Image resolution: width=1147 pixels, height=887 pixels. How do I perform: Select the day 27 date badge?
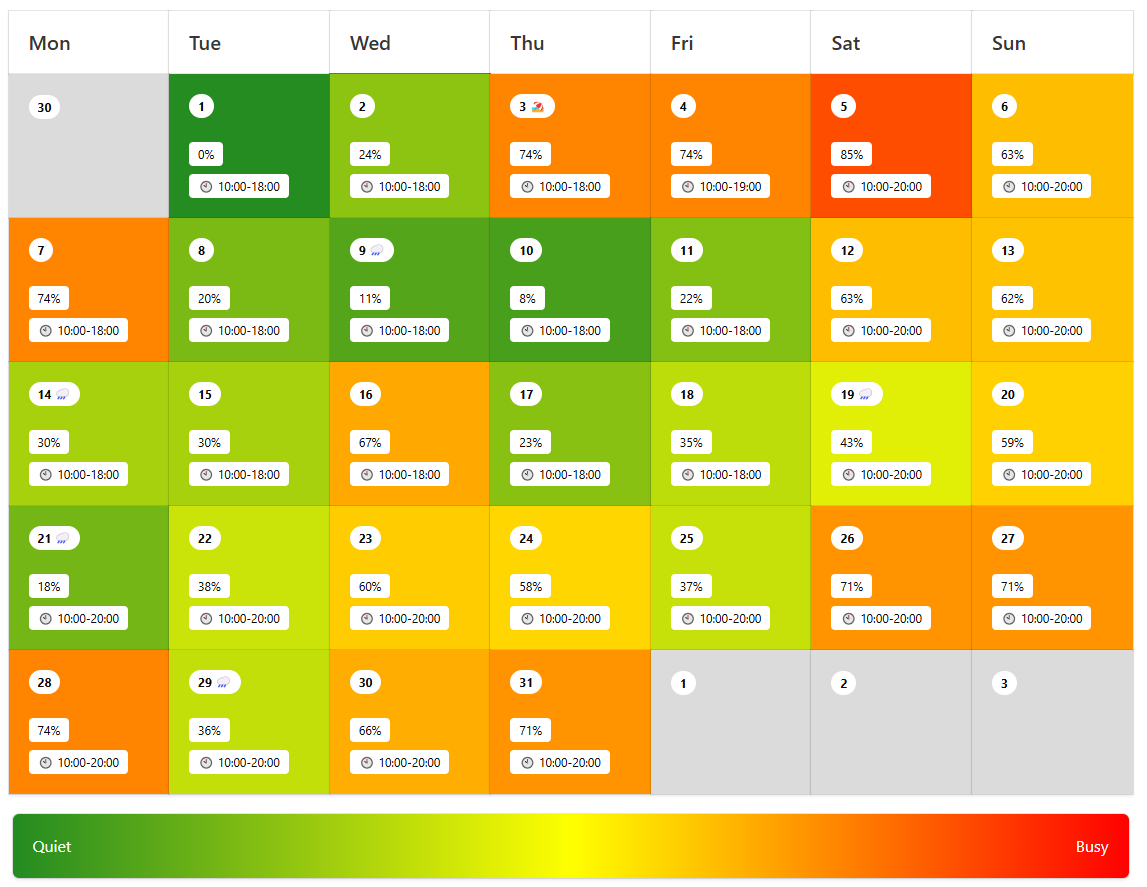(1007, 539)
